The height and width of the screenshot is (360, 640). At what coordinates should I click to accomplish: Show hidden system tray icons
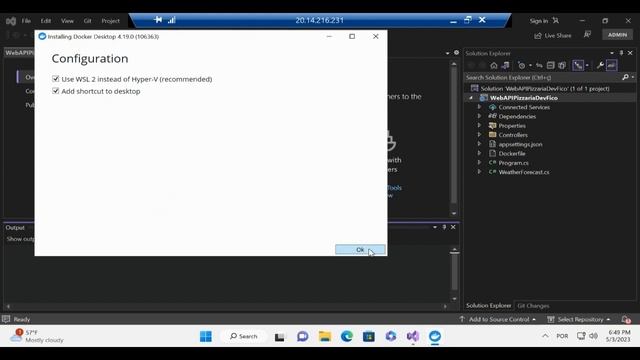point(545,336)
